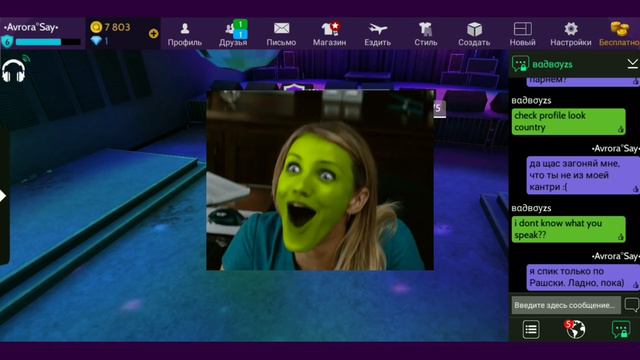
Task: Focus the message input field
Action: pyautogui.click(x=566, y=305)
